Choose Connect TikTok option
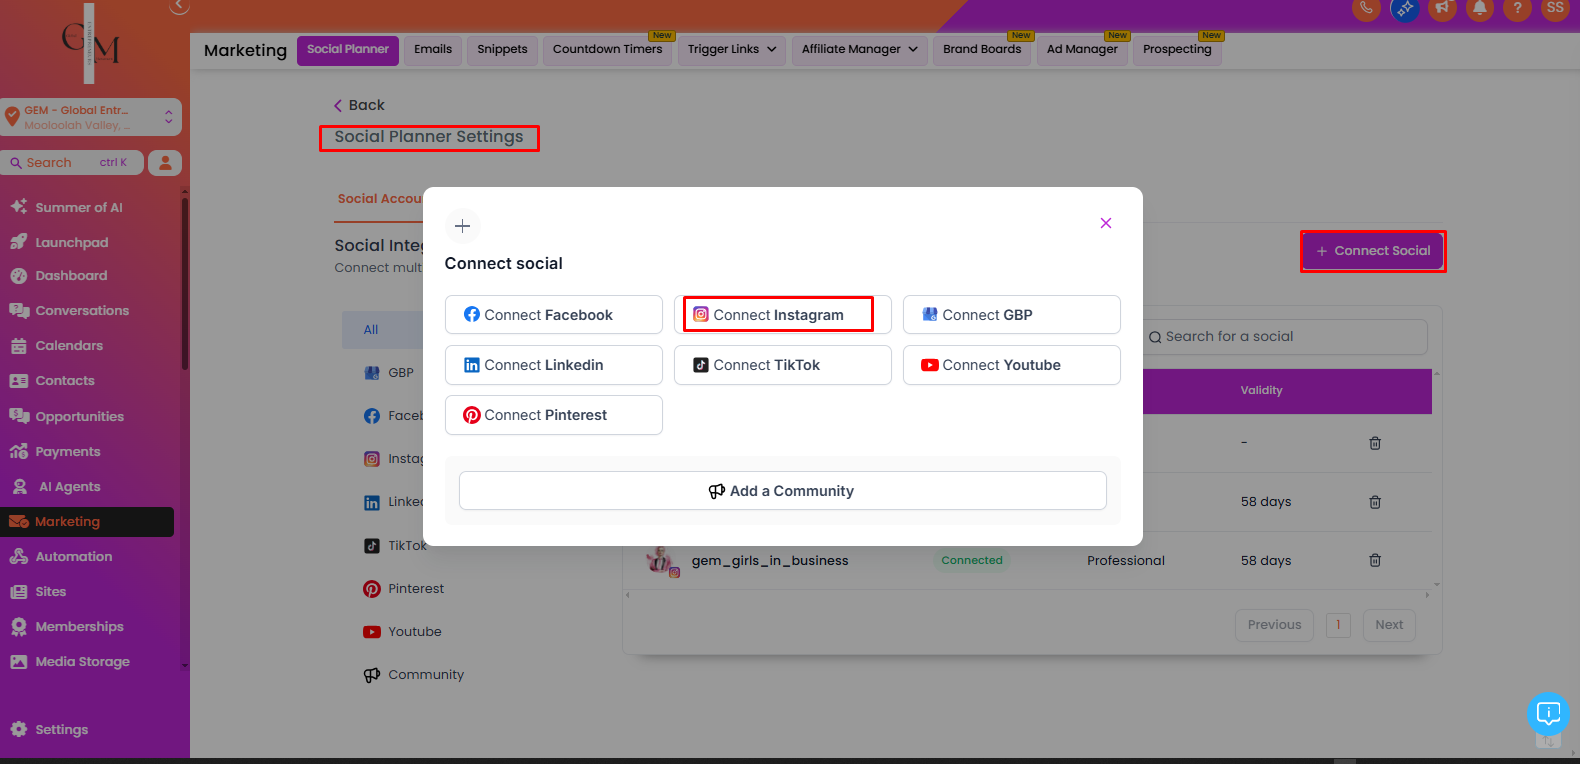The height and width of the screenshot is (764, 1580). click(x=782, y=365)
